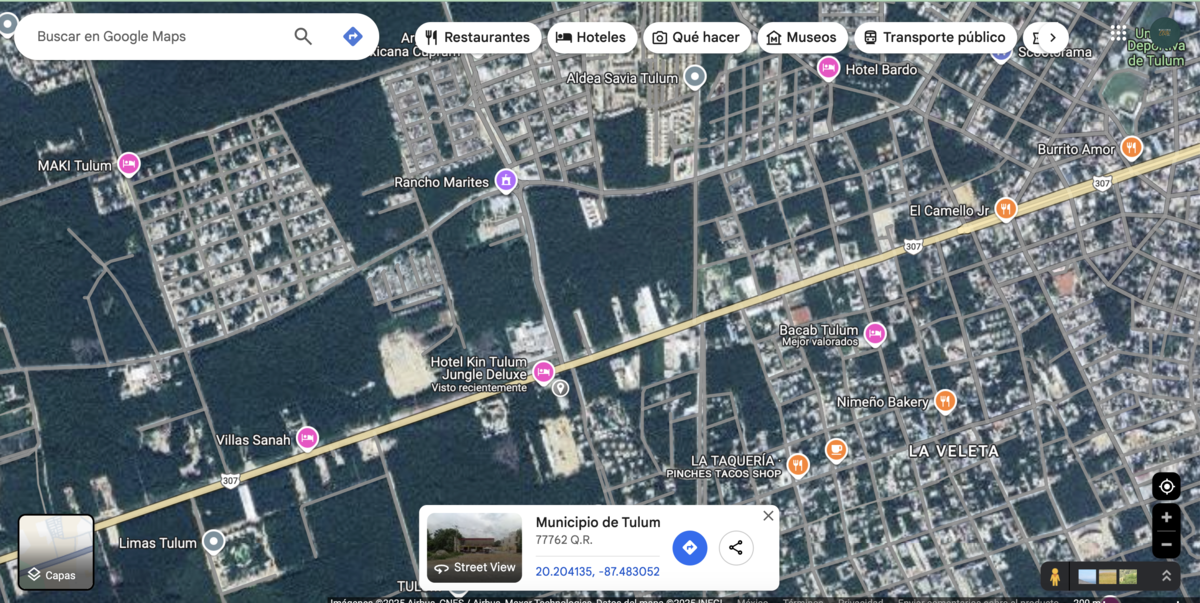The width and height of the screenshot is (1200, 603).
Task: Click the Aldea Savia Tulum marker
Action: pos(695,77)
